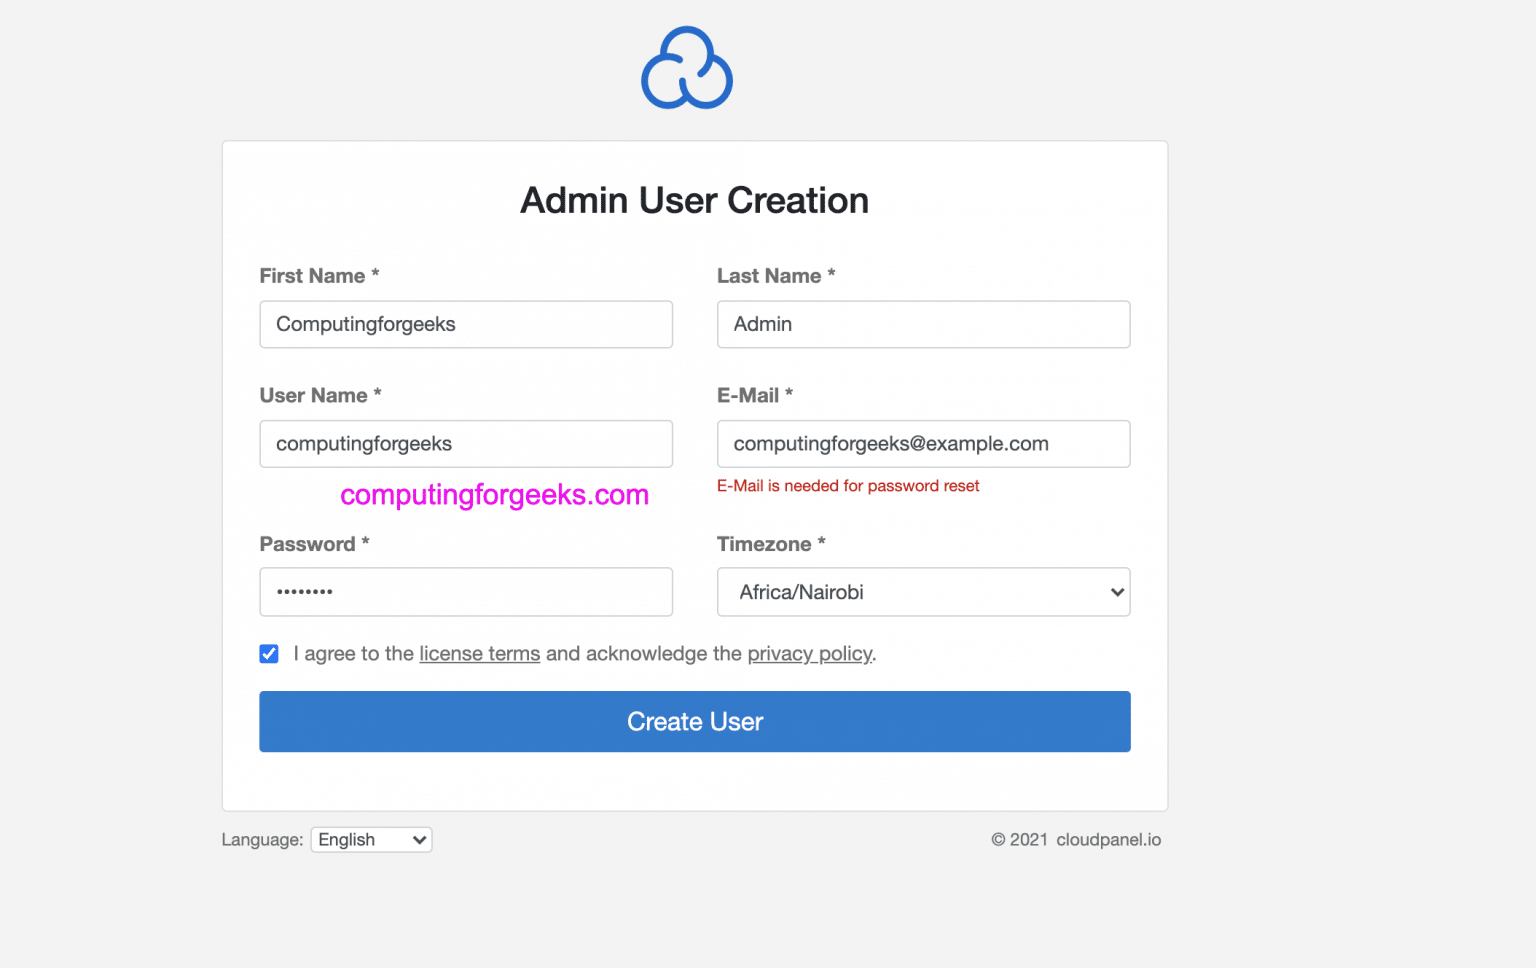
Task: Click the First Name input field
Action: 466,324
